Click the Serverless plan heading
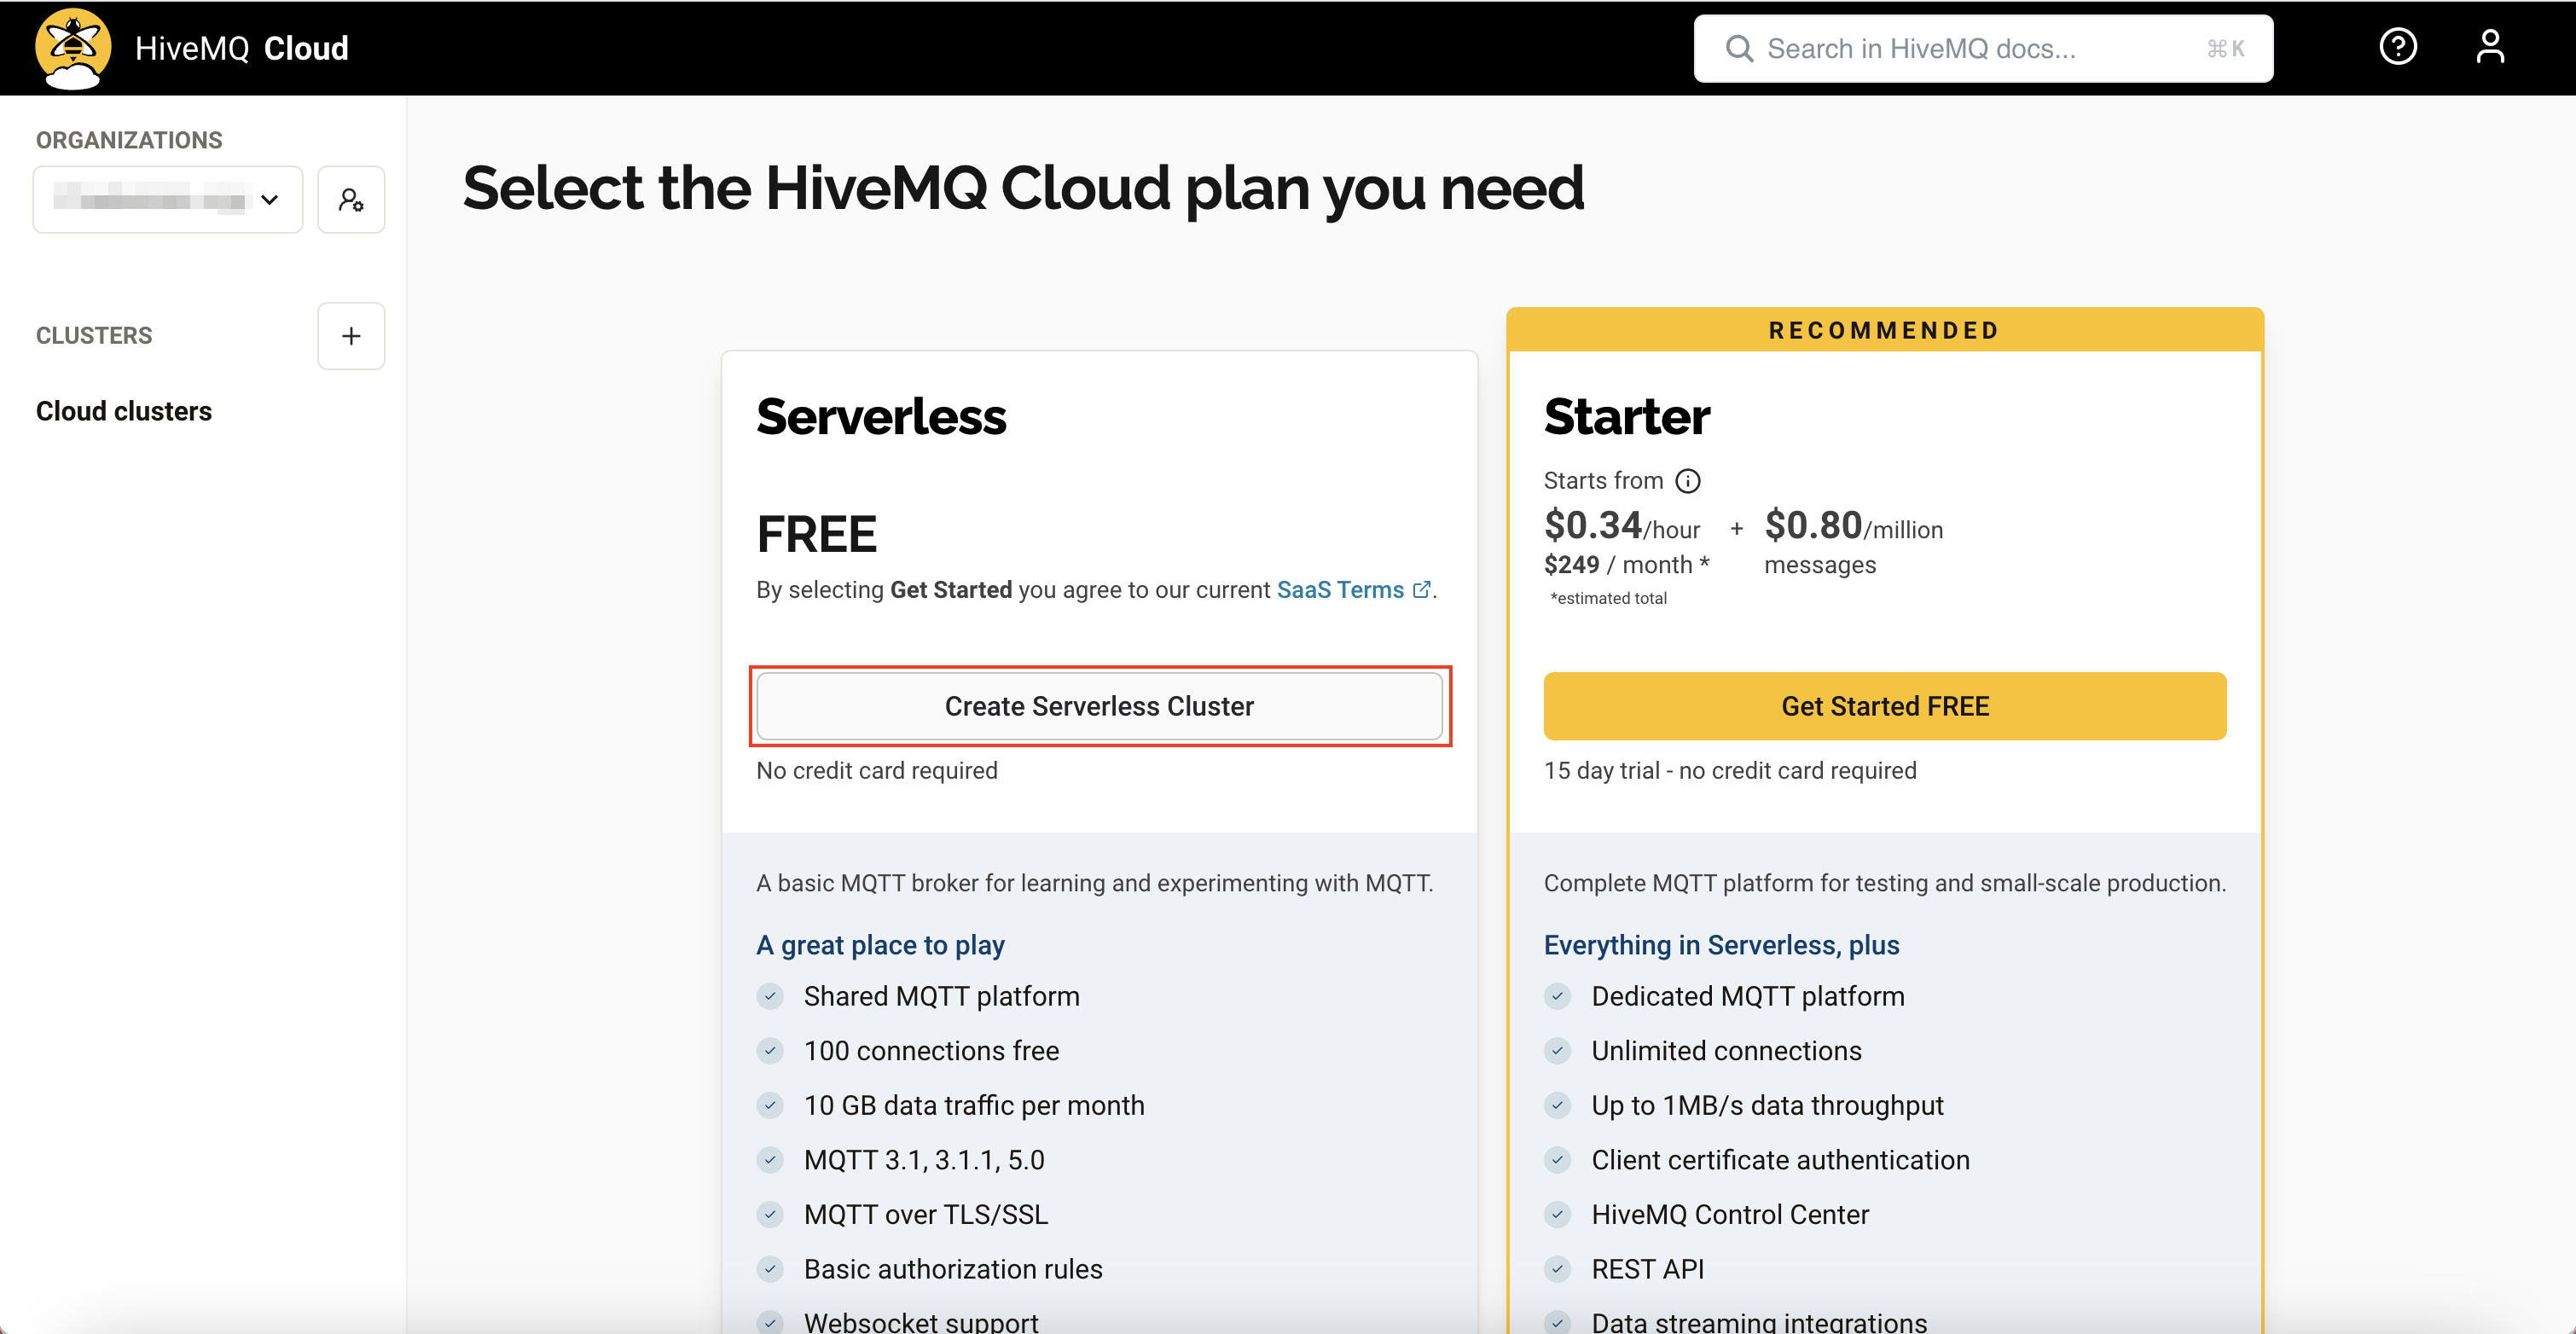The image size is (2576, 1334). (881, 416)
